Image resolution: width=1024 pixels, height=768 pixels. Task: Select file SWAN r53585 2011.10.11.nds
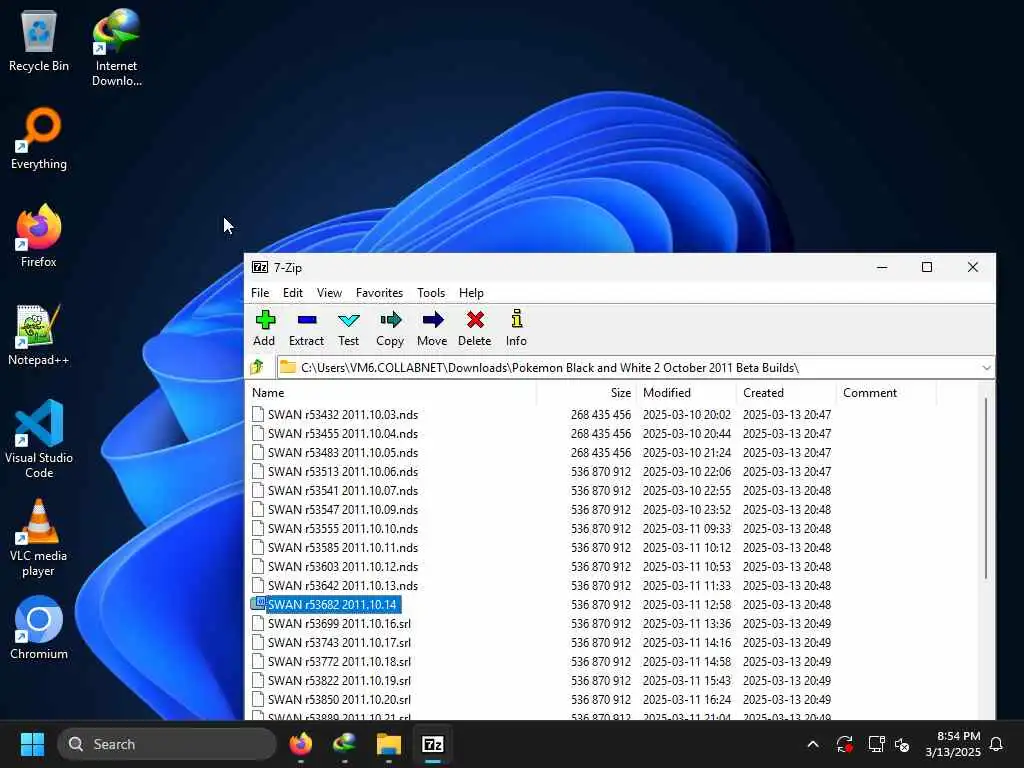(343, 547)
